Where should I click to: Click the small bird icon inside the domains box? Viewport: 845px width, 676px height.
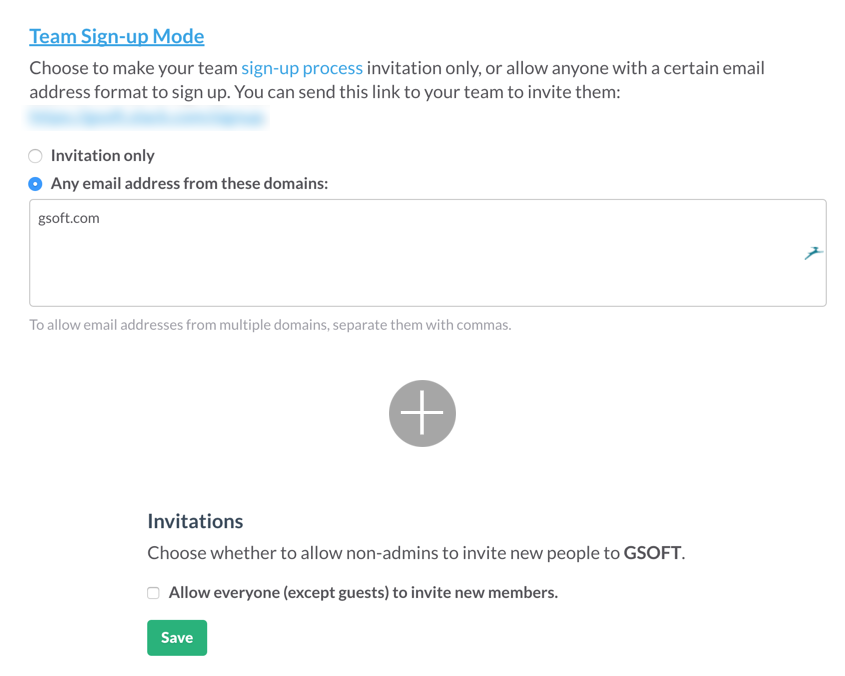813,254
